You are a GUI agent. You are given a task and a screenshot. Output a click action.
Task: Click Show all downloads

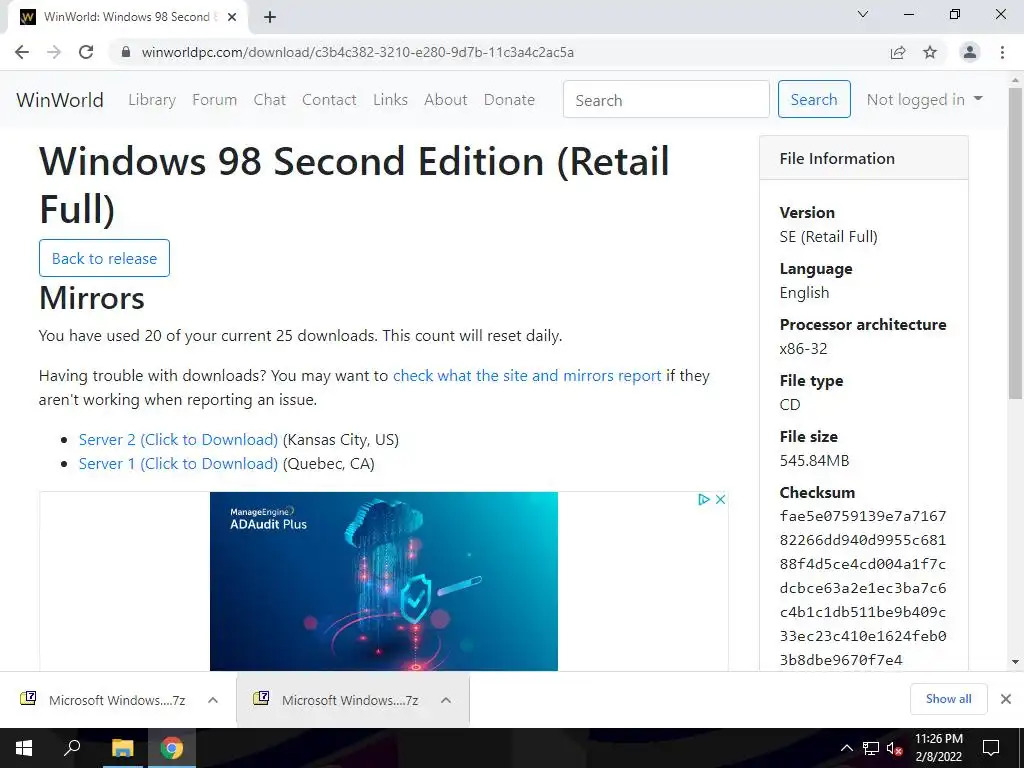point(948,699)
